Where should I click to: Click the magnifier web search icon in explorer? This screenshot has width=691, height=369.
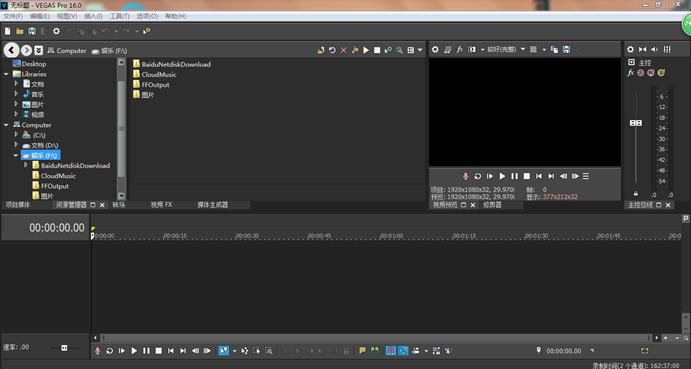click(399, 50)
